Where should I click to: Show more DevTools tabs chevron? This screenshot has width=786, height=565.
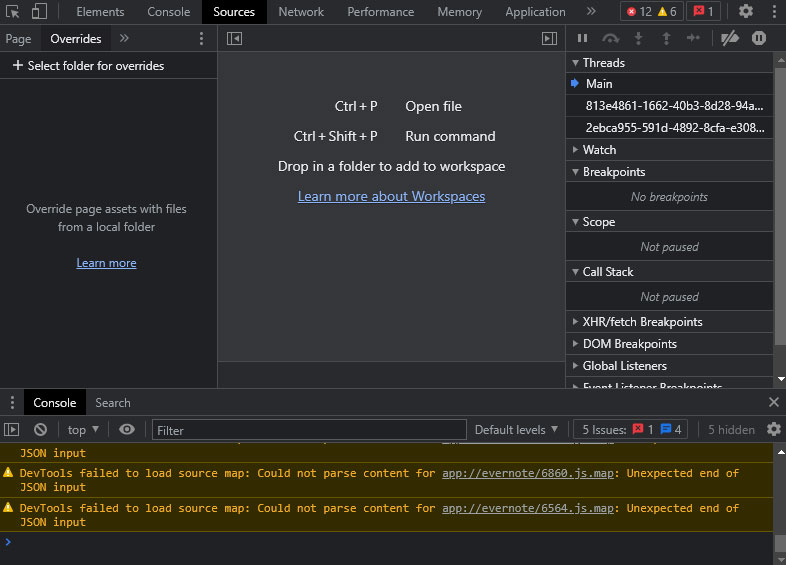click(592, 11)
